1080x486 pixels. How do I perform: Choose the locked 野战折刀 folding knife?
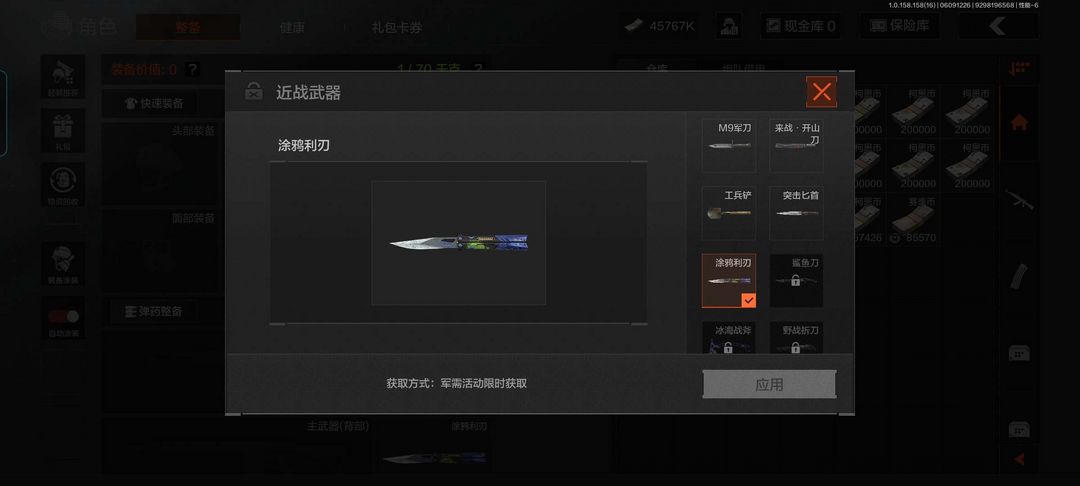[x=796, y=338]
